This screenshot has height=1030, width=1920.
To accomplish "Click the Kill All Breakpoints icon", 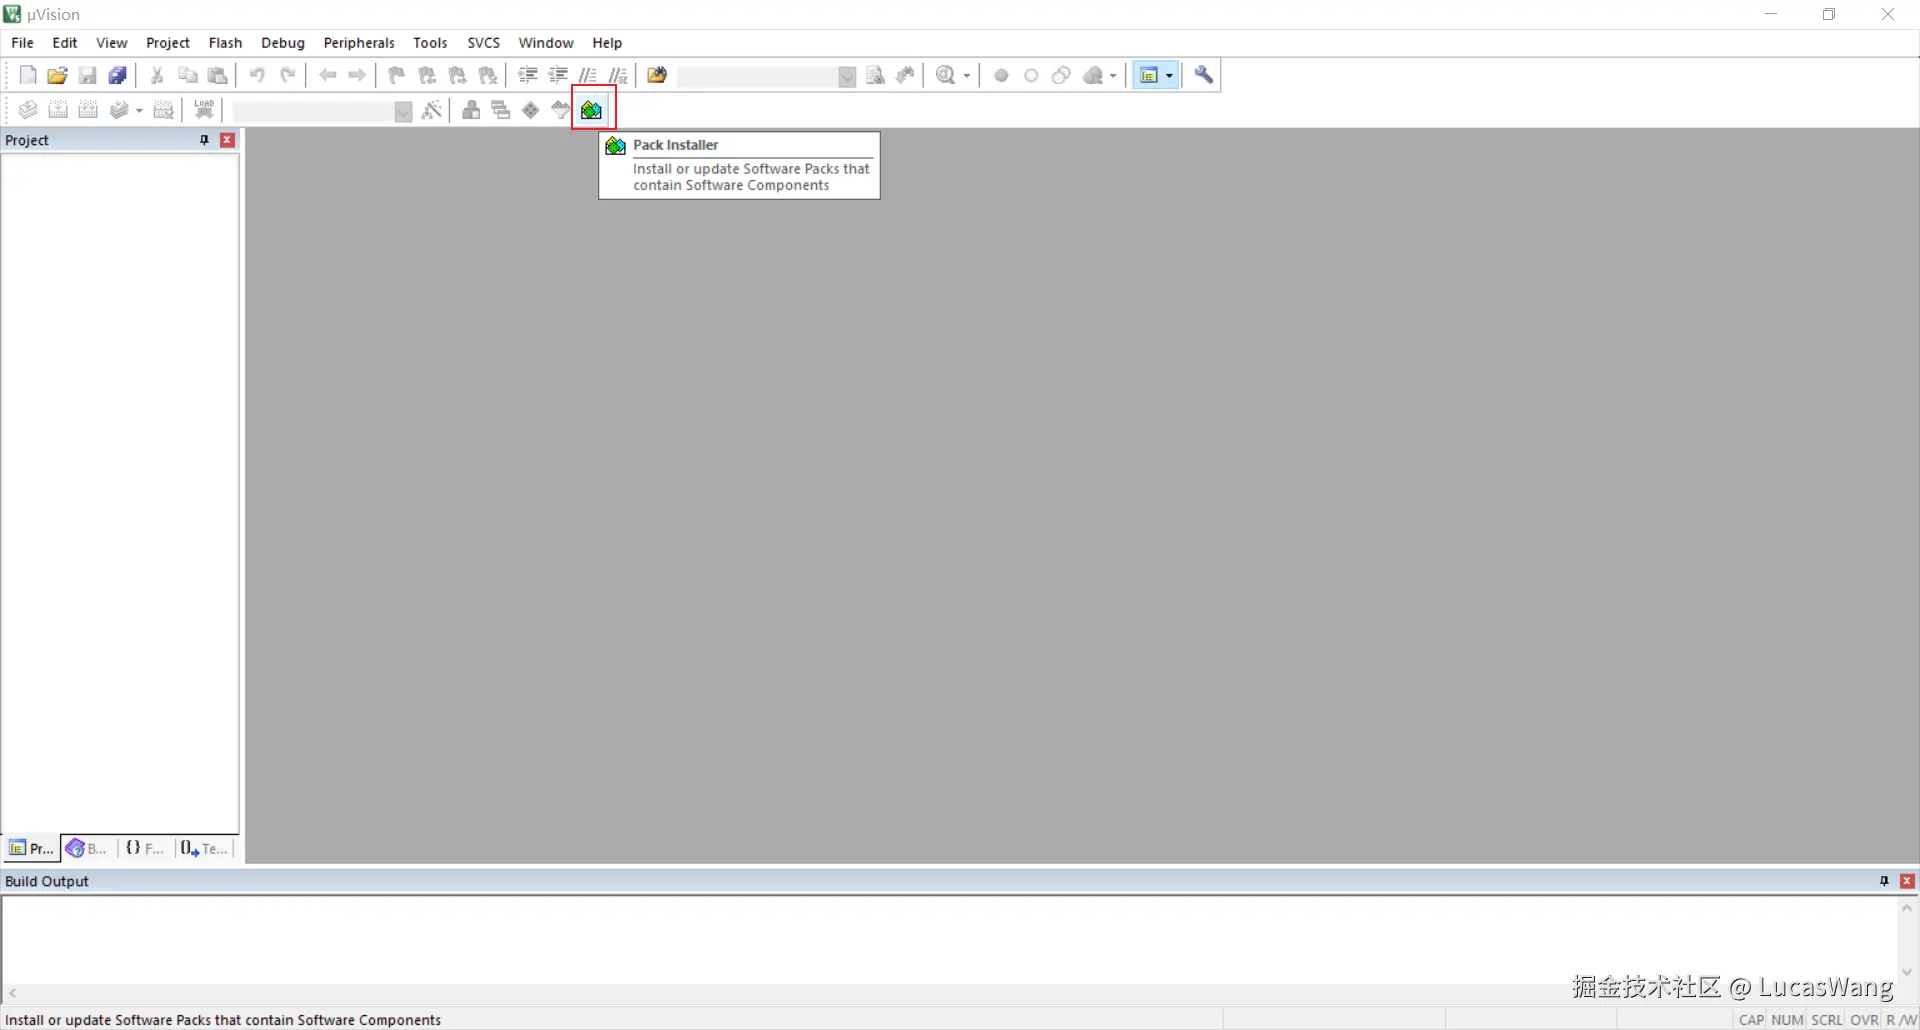I will point(1095,75).
